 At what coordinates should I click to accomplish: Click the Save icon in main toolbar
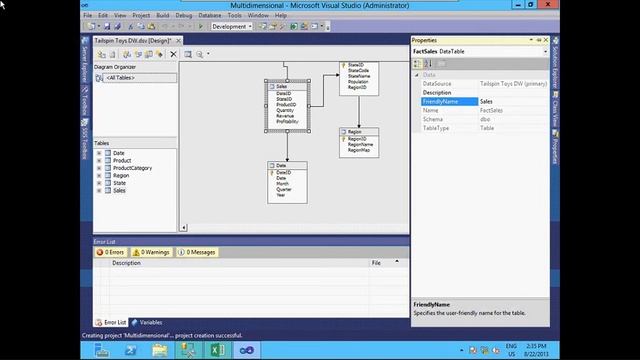click(107, 27)
